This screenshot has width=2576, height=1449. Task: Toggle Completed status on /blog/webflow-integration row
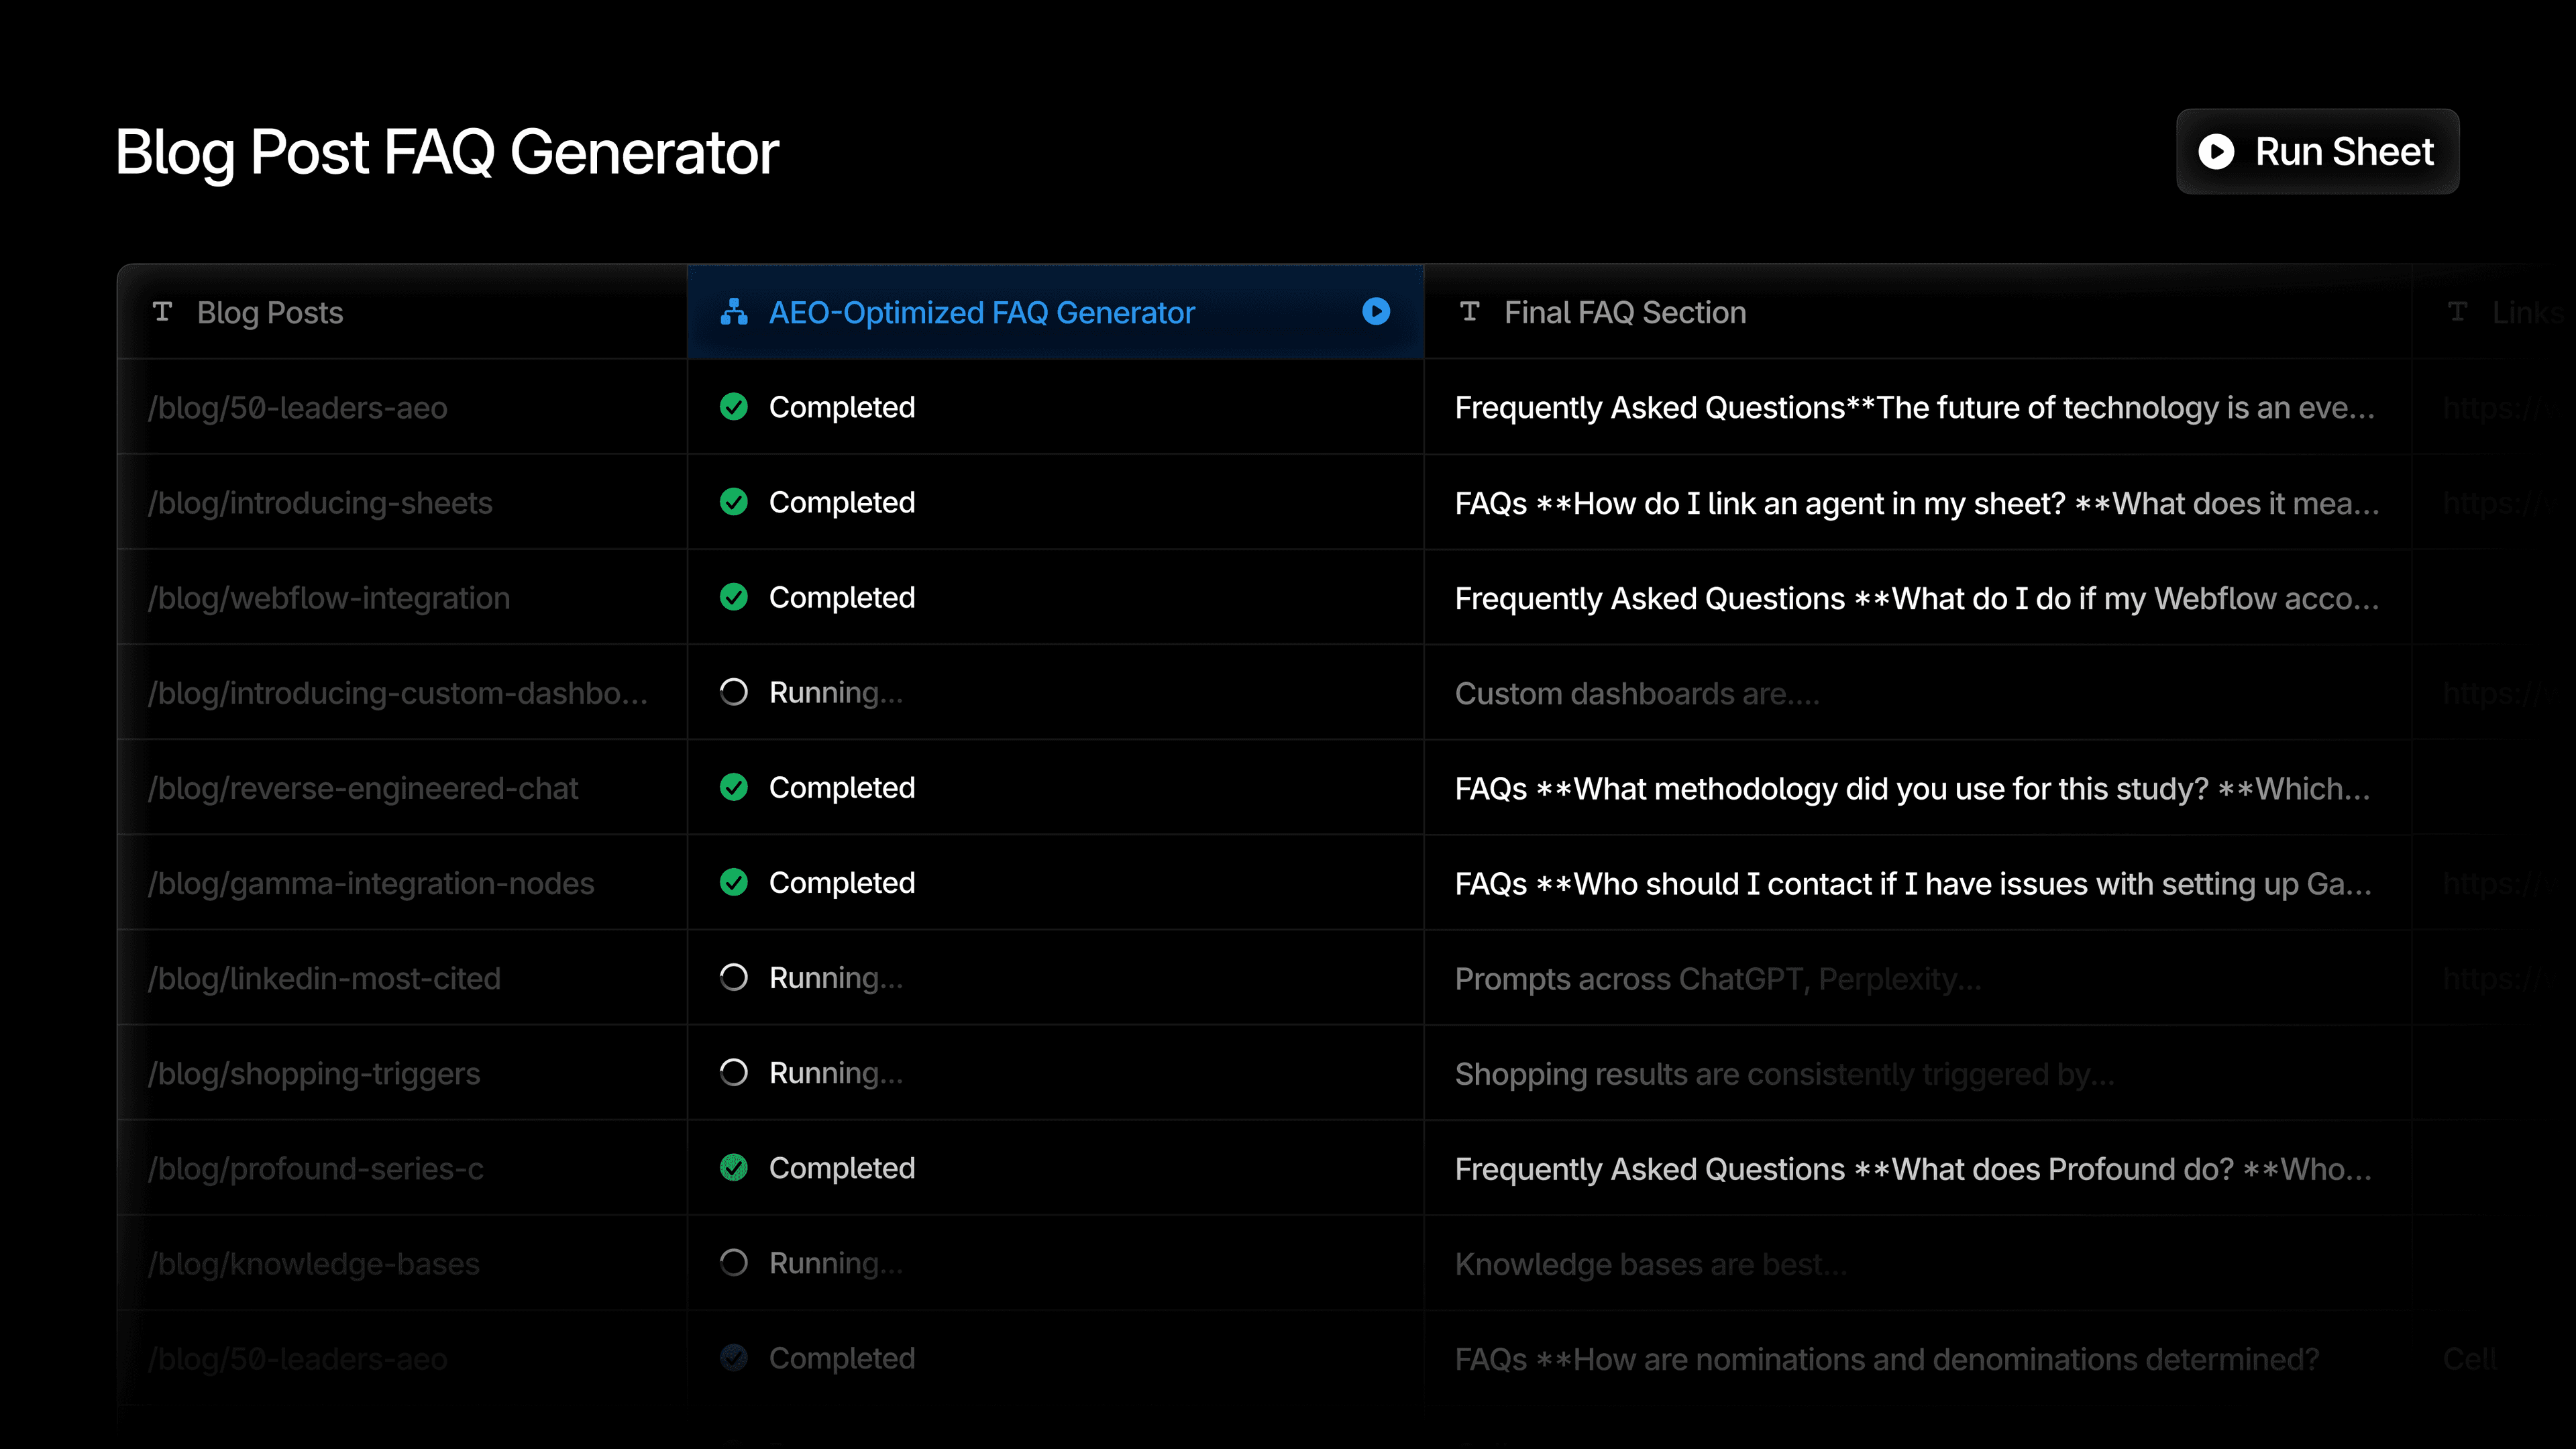(734, 597)
